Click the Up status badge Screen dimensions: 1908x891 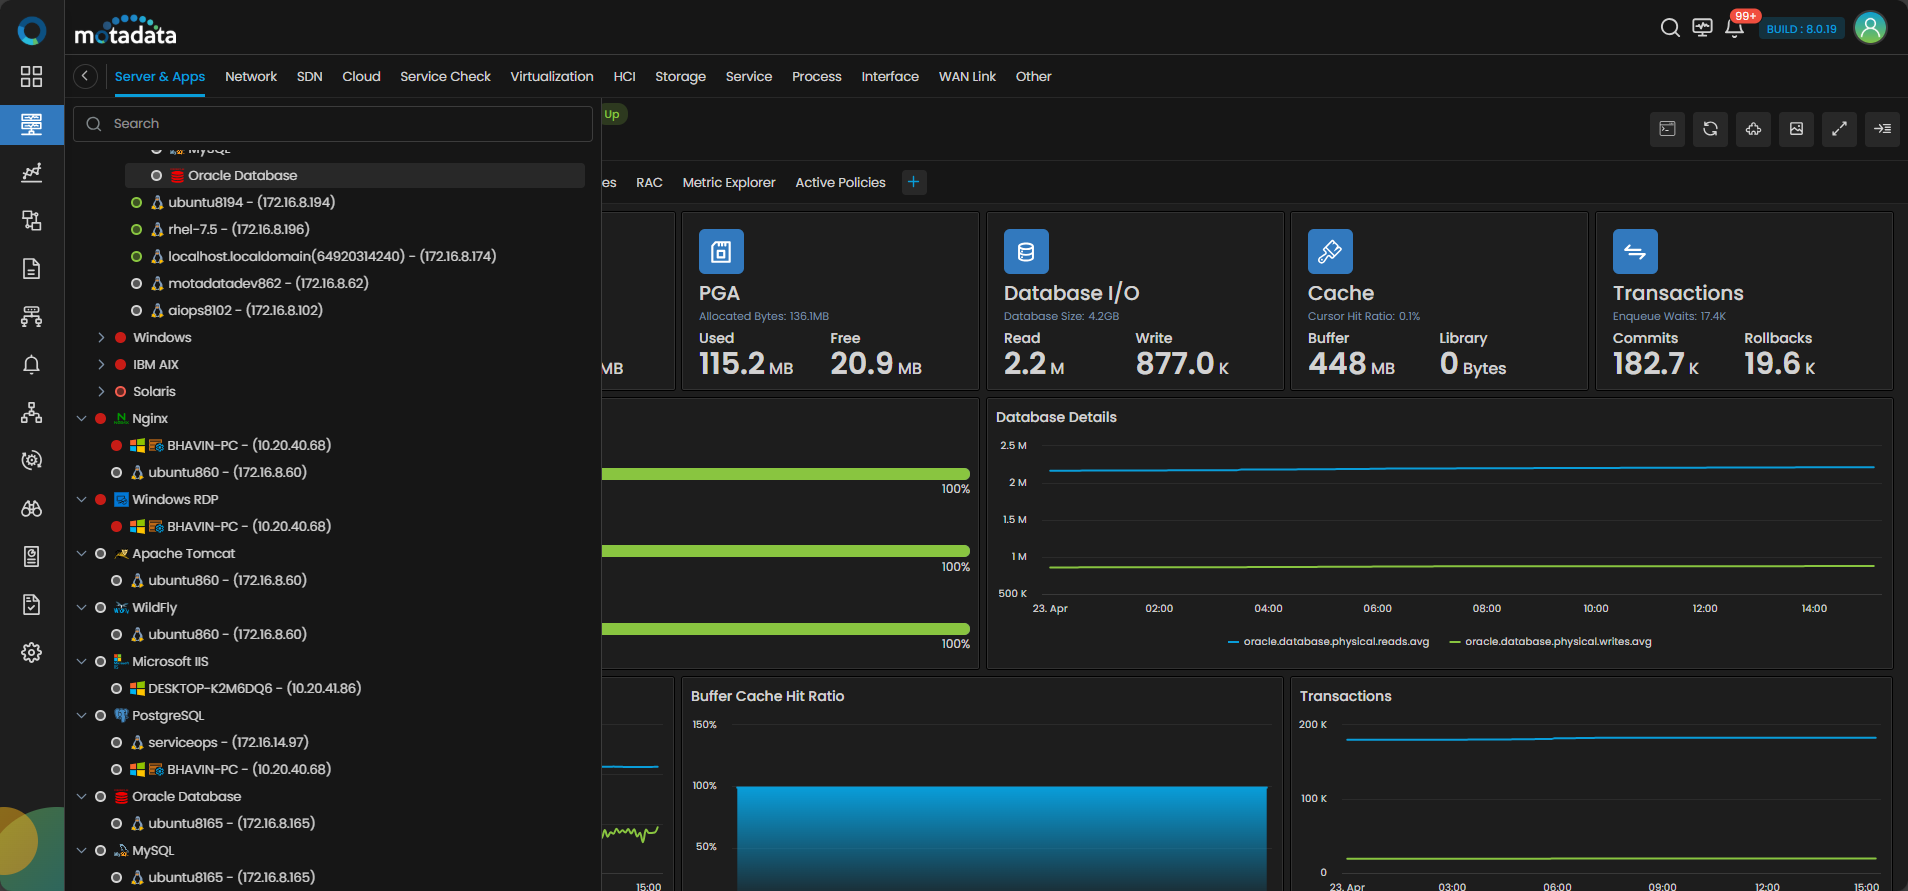[x=612, y=114]
